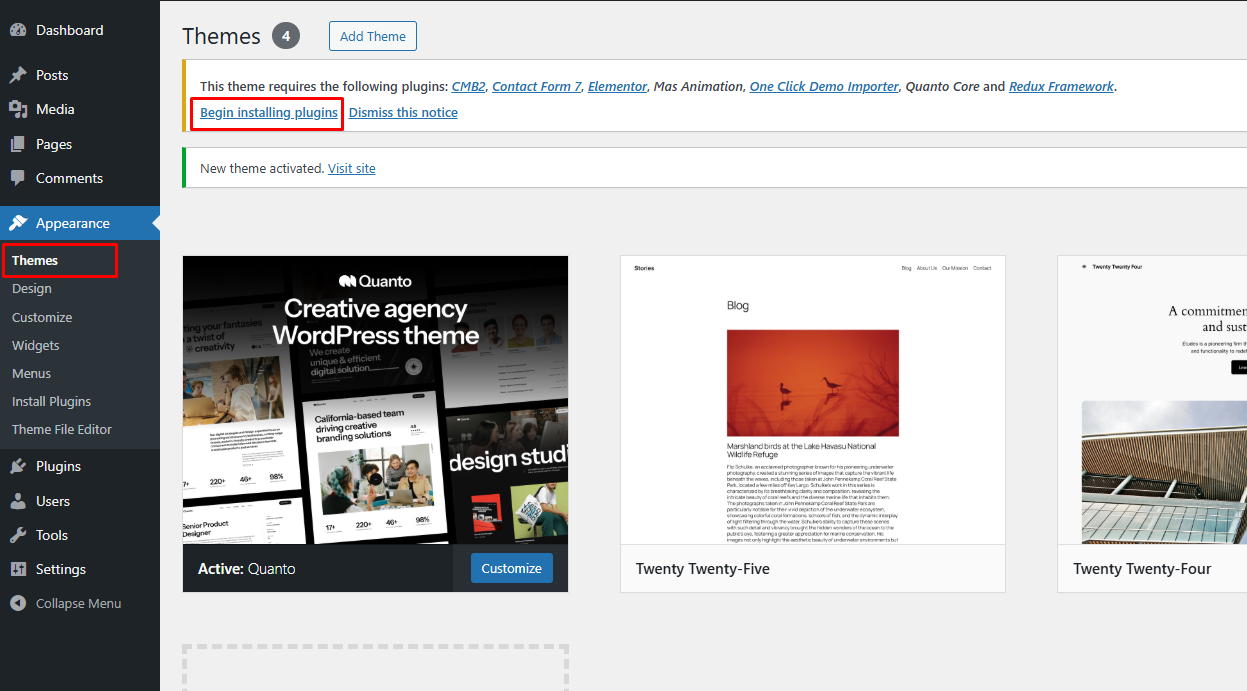Open the Dashboard menu item

point(70,30)
